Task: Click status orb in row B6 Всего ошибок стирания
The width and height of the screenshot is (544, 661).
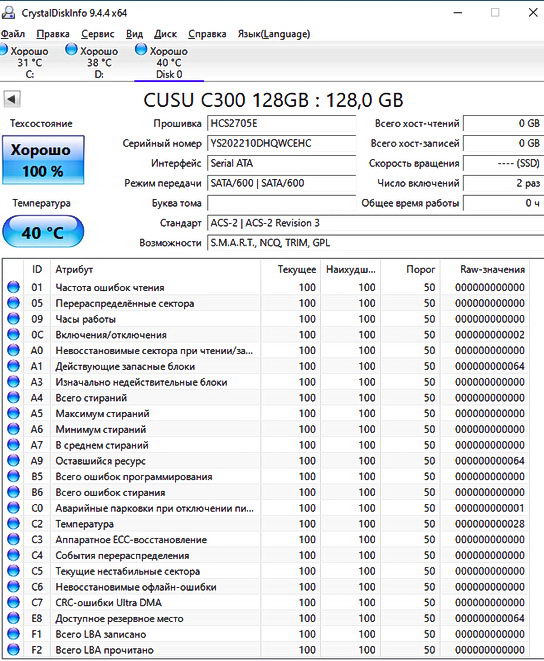Action: [x=13, y=492]
